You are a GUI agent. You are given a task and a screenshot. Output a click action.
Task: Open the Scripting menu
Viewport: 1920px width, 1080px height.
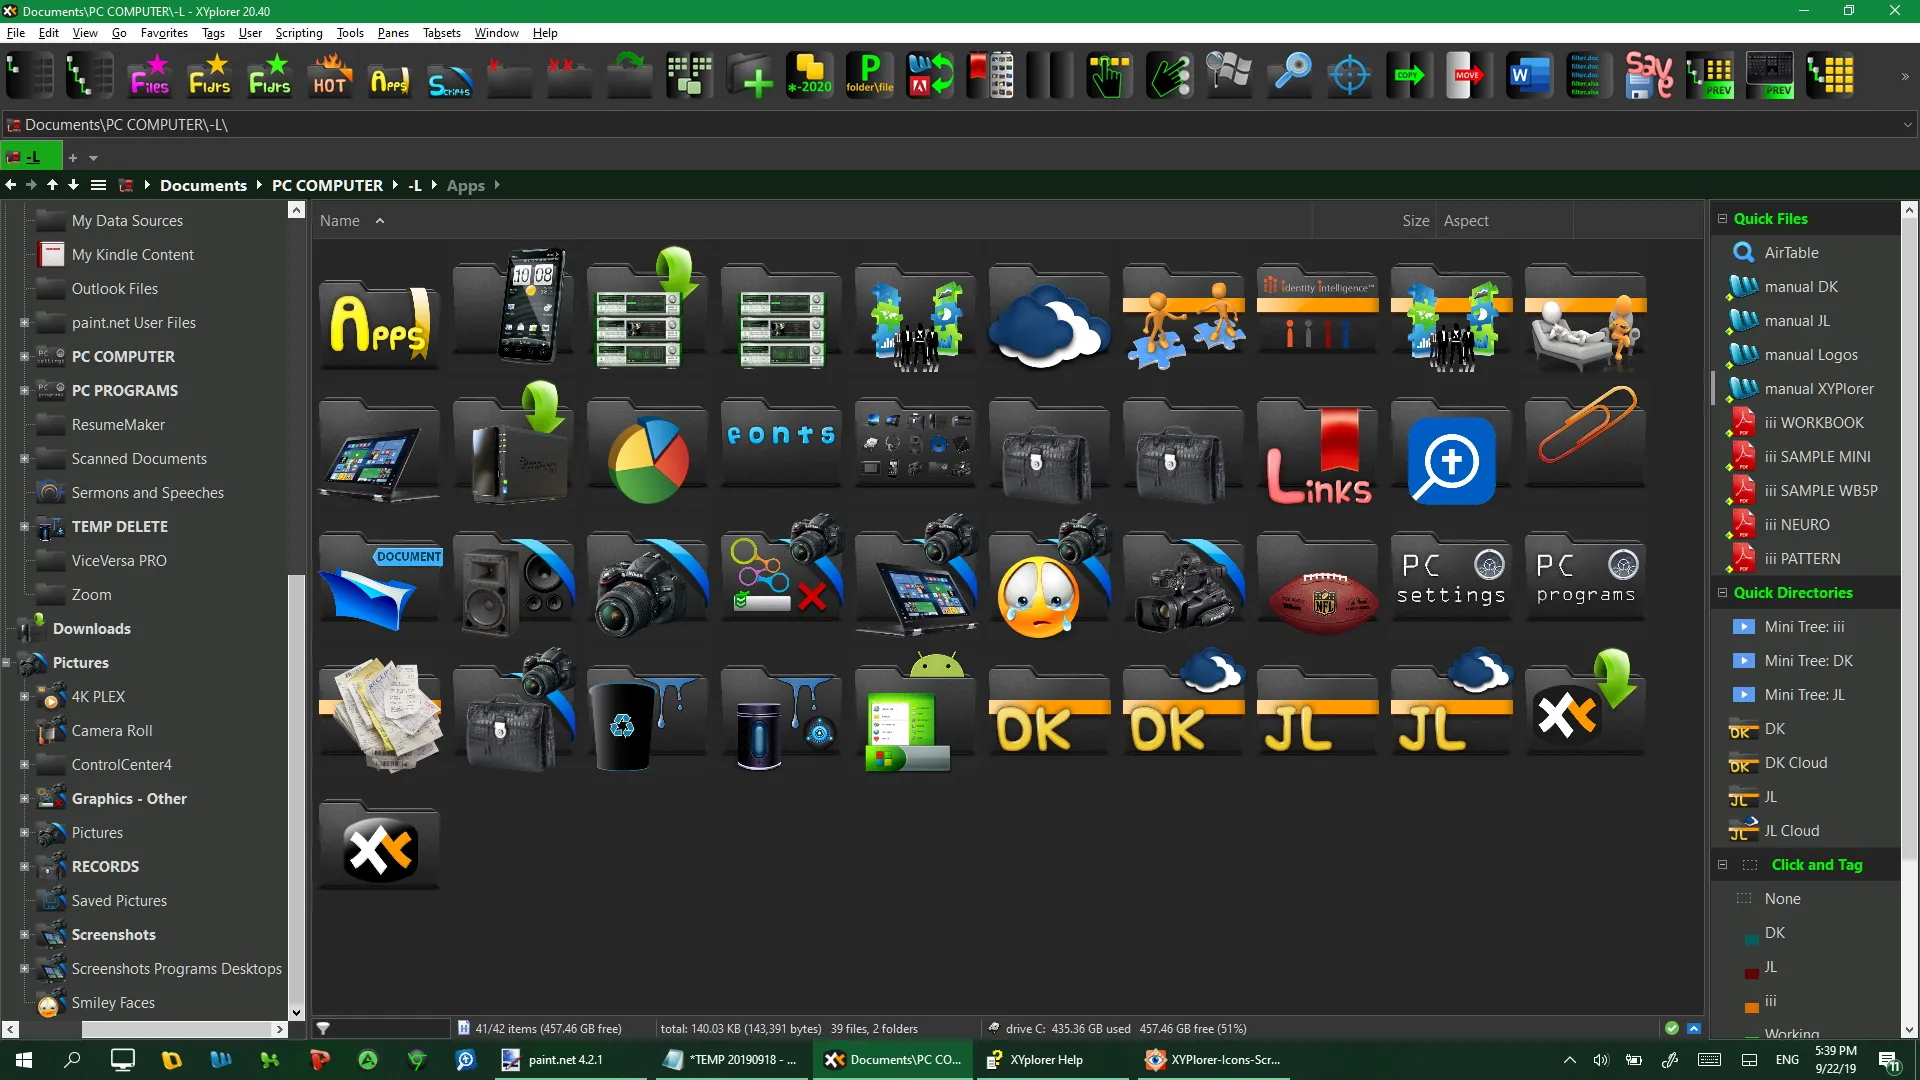(298, 32)
